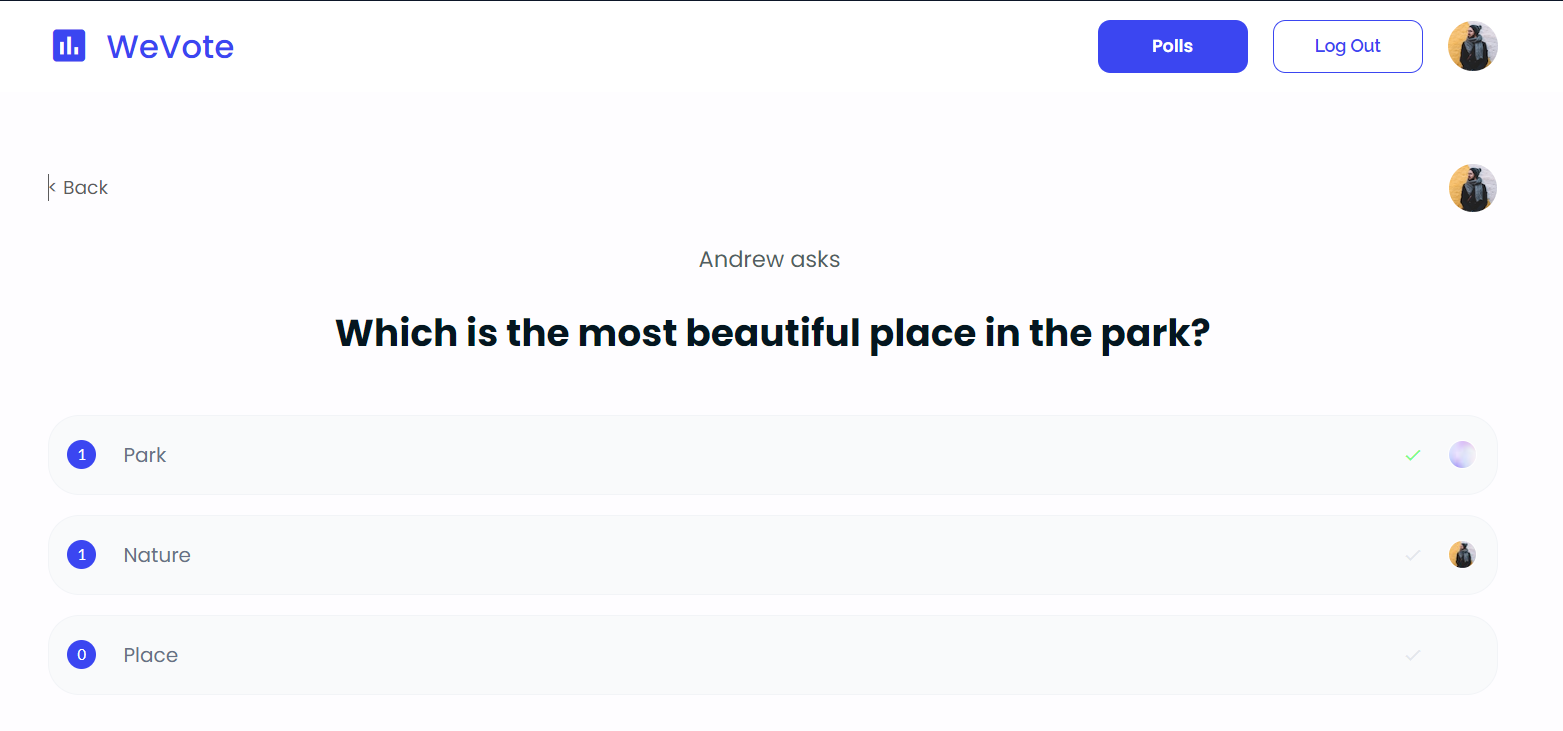Screen dimensions: 1563x731
Task: Click the WeVote brand name text
Action: coord(170,46)
